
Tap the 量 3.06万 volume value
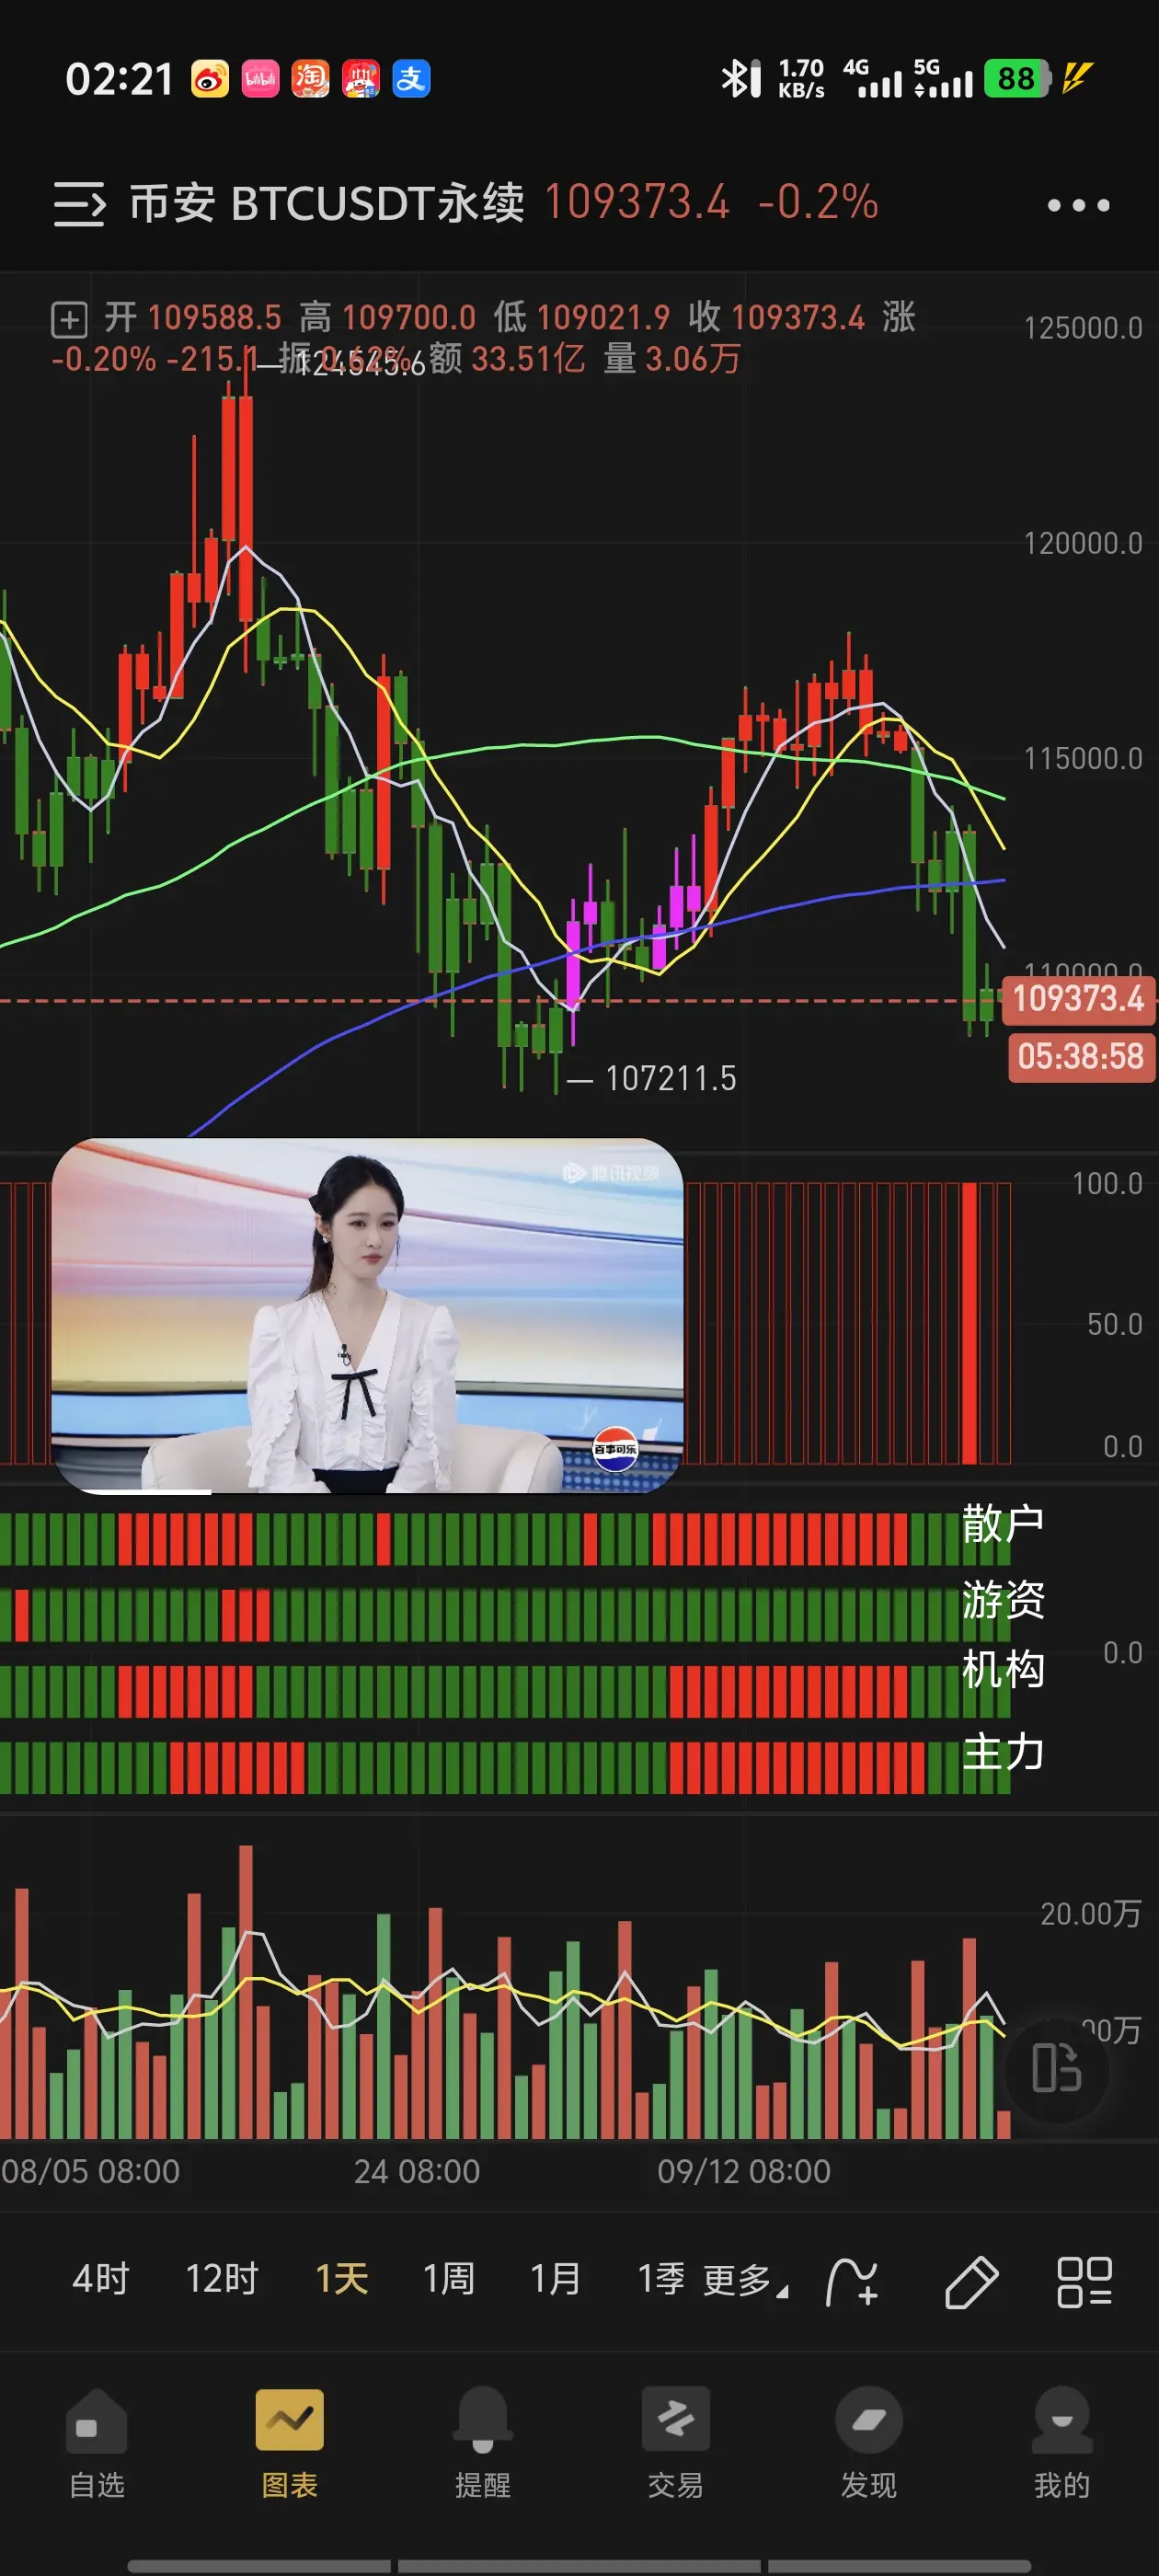671,359
